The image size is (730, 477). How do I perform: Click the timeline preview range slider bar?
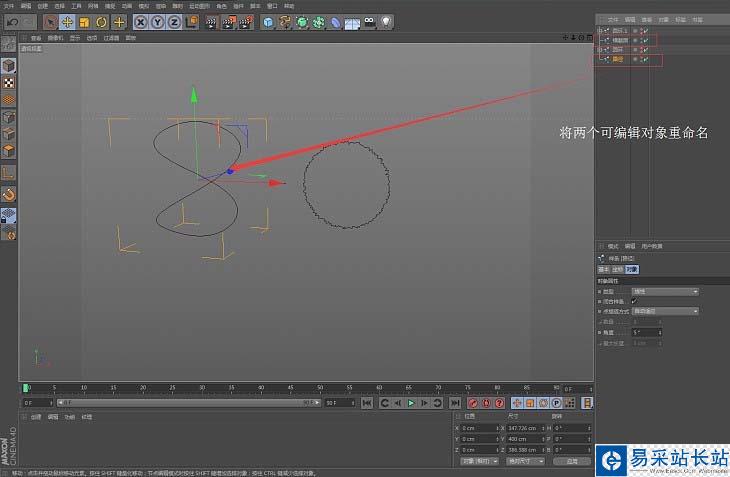coord(189,403)
